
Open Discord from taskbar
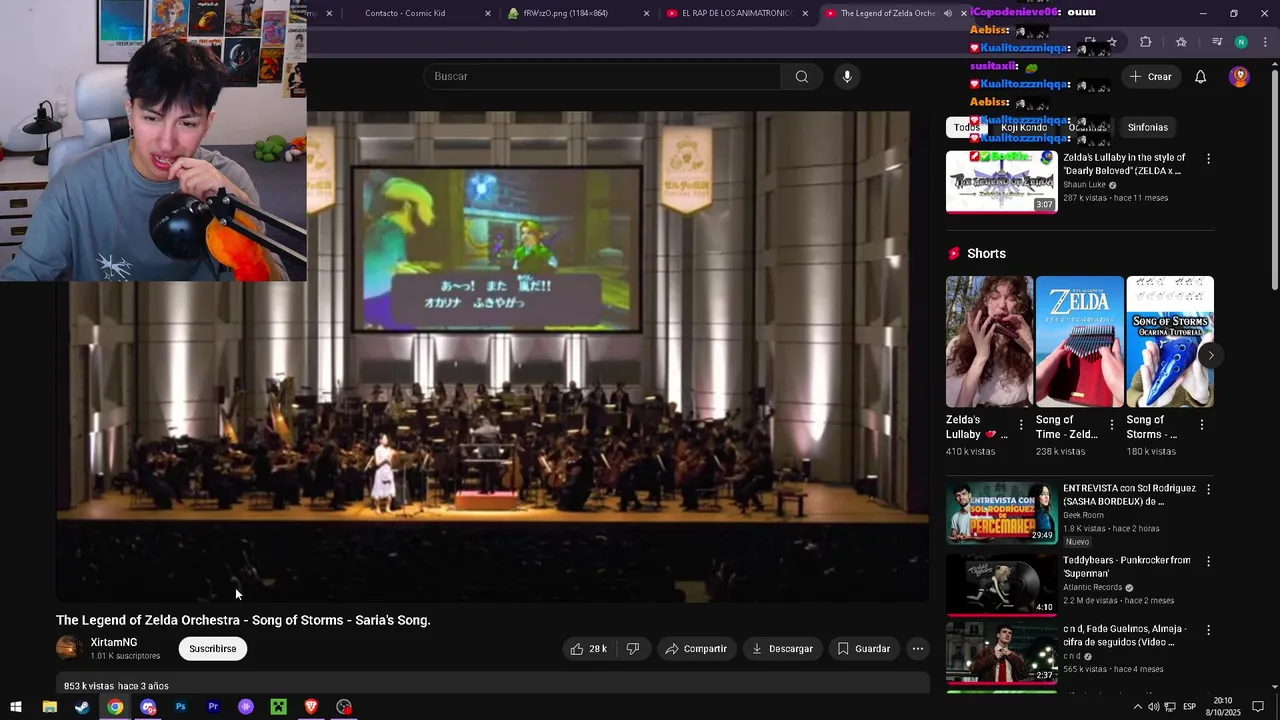pos(148,707)
